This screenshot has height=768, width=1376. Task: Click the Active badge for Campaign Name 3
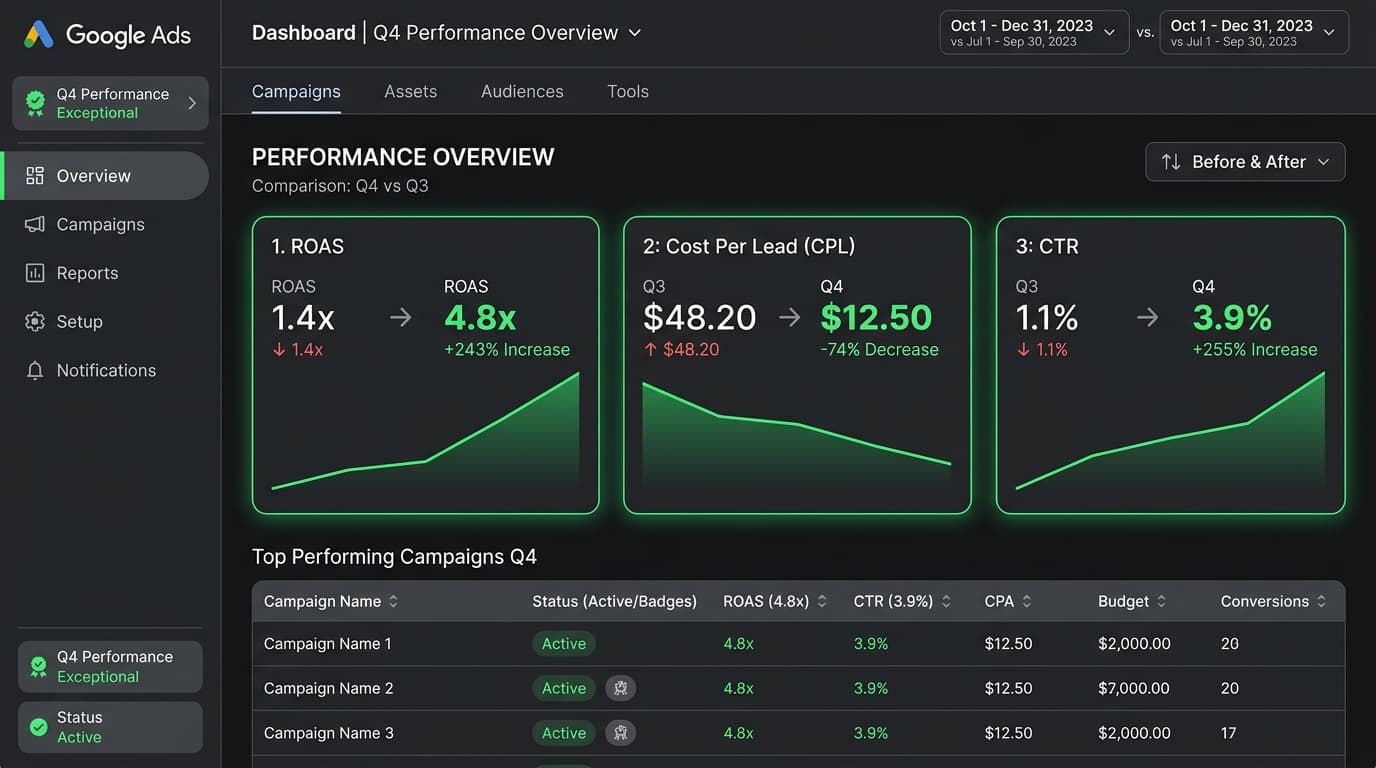click(x=564, y=733)
